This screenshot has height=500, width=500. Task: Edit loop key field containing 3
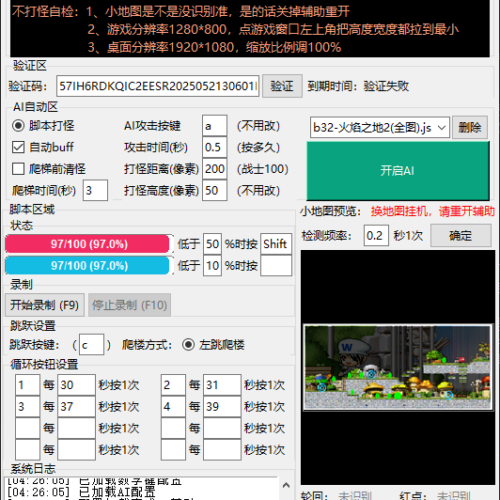[x=28, y=407]
